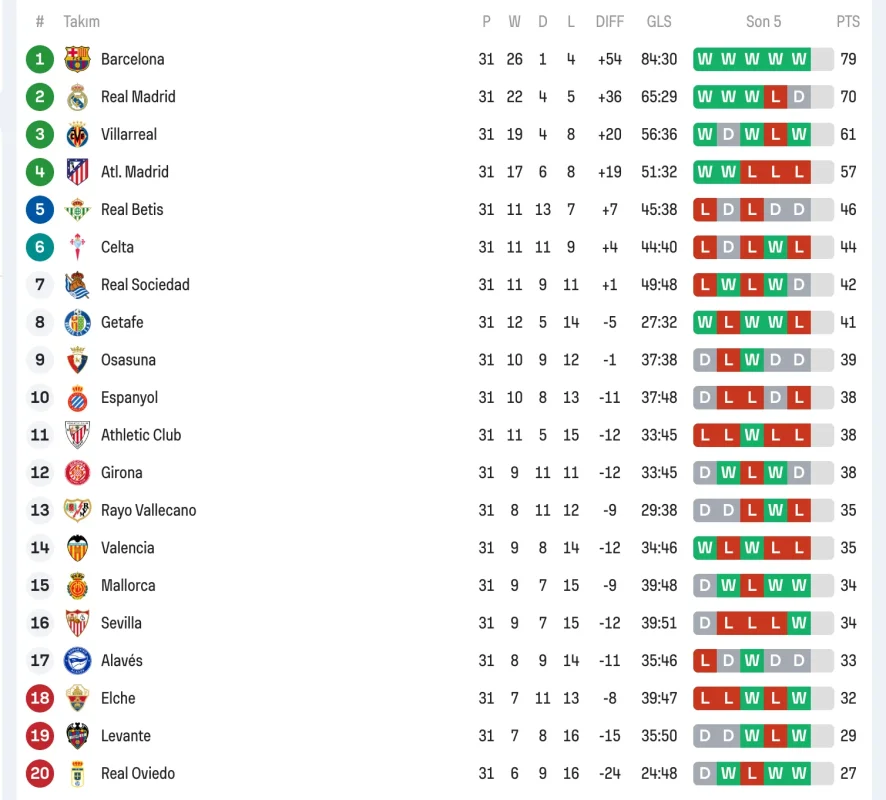Image resolution: width=886 pixels, height=800 pixels.
Task: Click the Athletic Club crest icon
Action: click(x=77, y=435)
